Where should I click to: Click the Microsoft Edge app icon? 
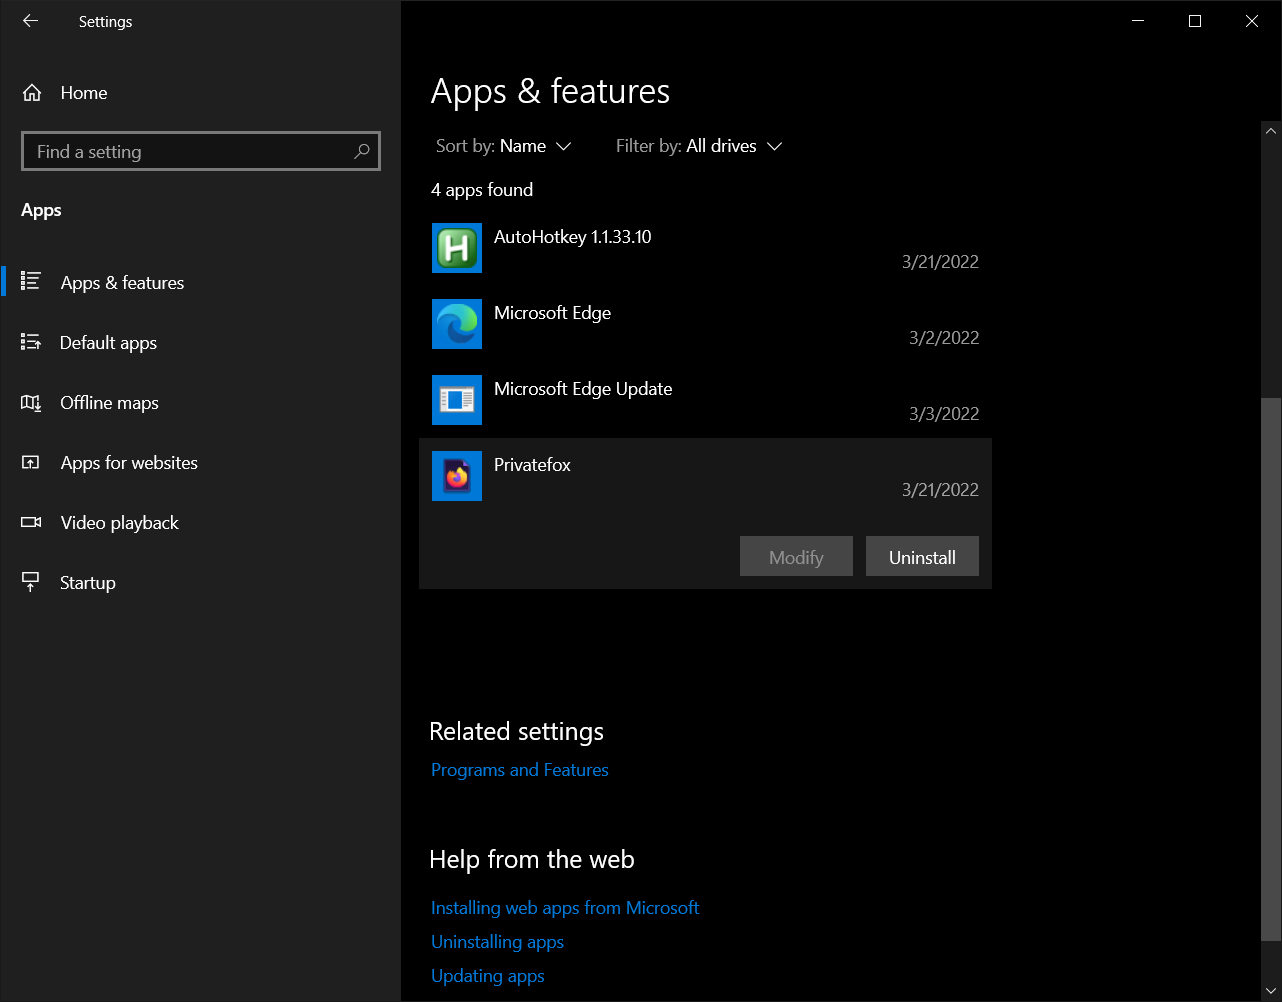tap(457, 324)
